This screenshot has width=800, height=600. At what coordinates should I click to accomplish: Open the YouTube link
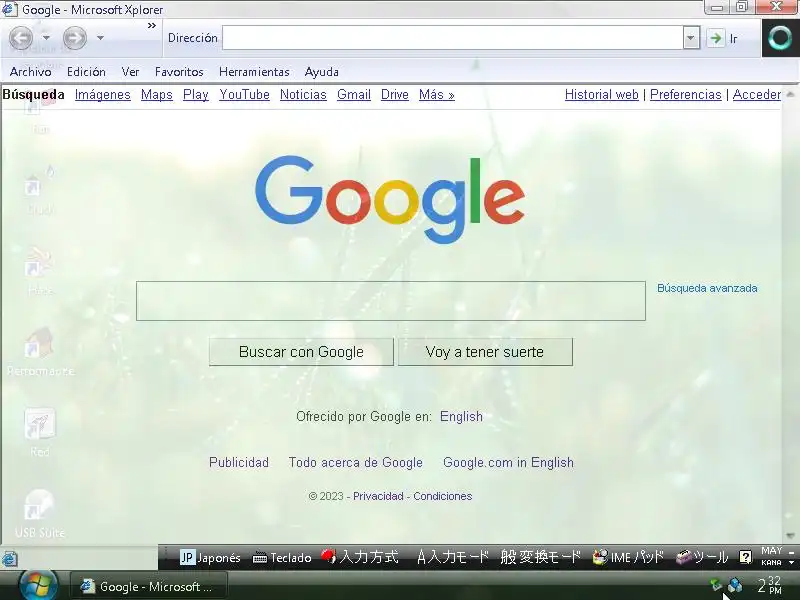[x=244, y=95]
